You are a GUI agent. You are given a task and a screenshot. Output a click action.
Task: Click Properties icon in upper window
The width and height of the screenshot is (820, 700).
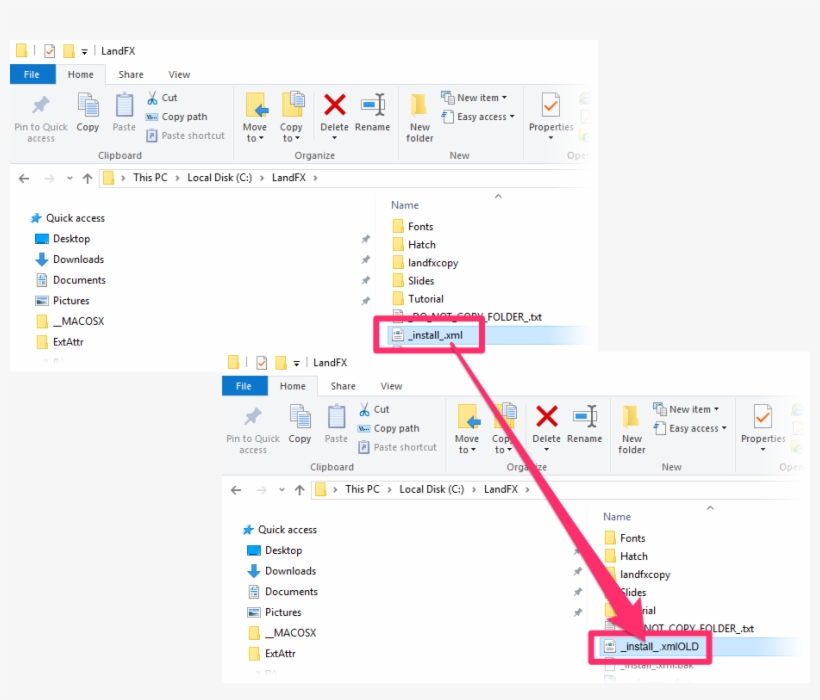pyautogui.click(x=551, y=105)
